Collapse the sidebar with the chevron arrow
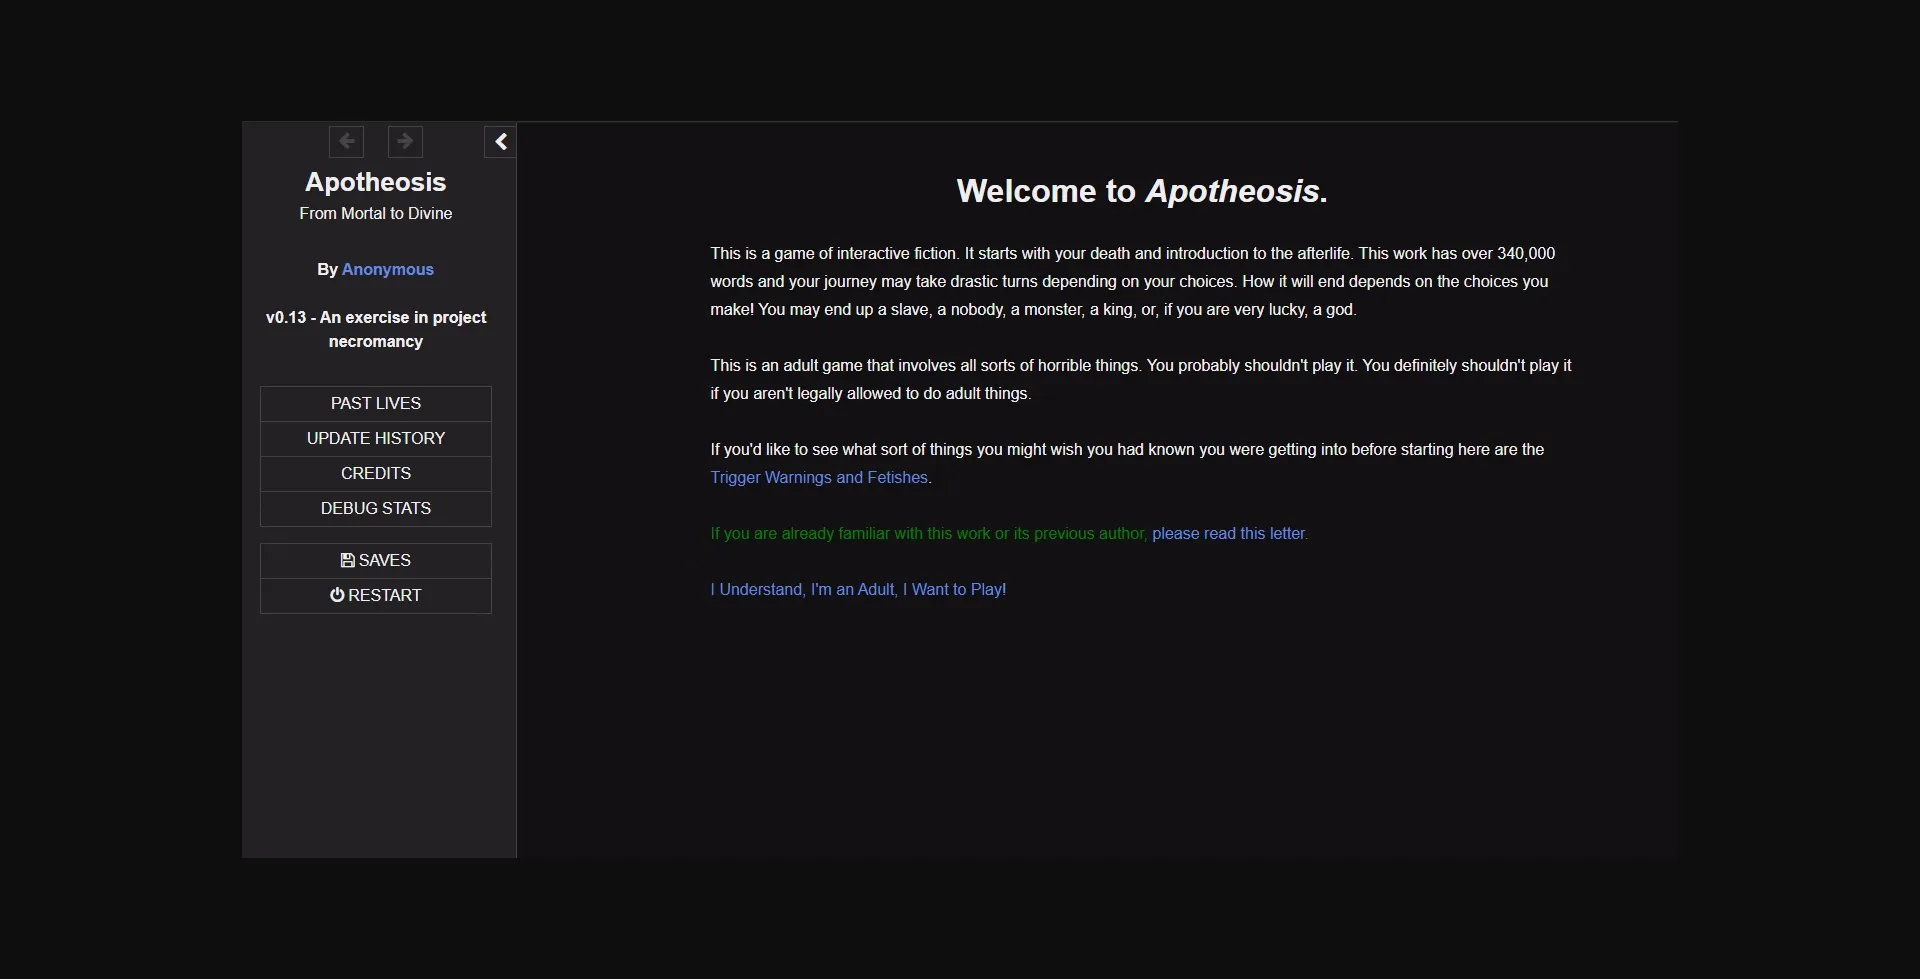Screen dimensions: 1920x979 [500, 141]
